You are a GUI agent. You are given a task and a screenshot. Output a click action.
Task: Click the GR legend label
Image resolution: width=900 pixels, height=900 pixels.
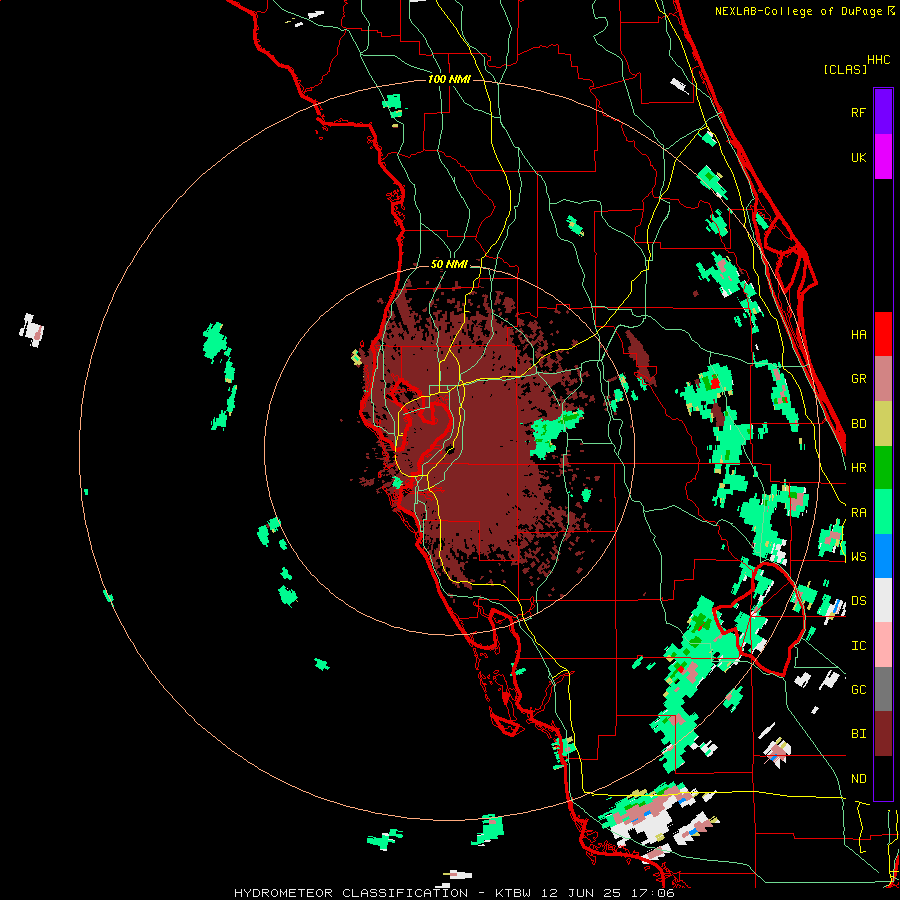point(858,379)
